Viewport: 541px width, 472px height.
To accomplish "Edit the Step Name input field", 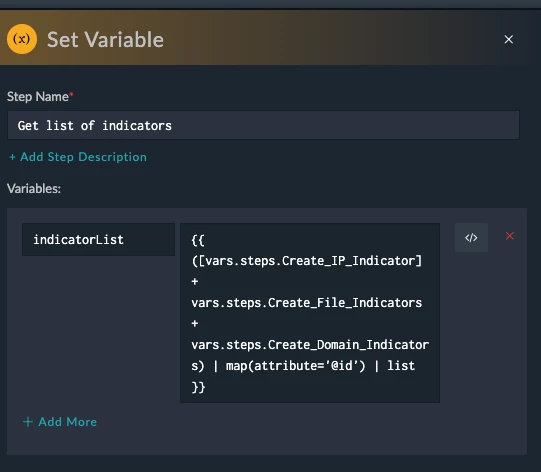I will [x=263, y=125].
